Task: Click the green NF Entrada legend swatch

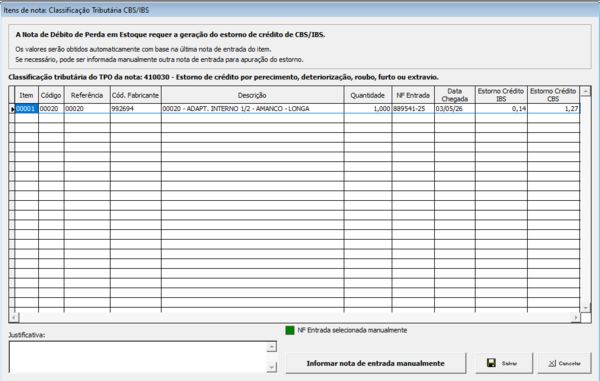Action: (x=290, y=330)
